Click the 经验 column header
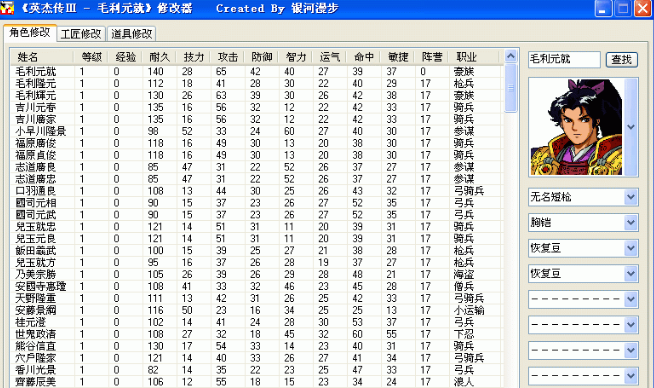The image size is (654, 388). click(x=125, y=57)
